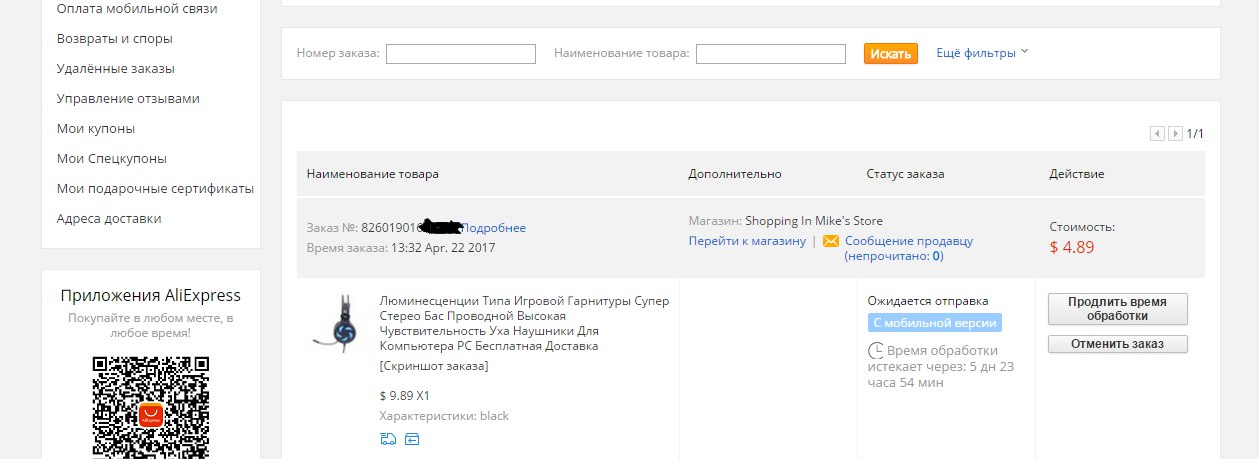Go to next page arrow in pagination
The height and width of the screenshot is (459, 1259).
click(1175, 133)
